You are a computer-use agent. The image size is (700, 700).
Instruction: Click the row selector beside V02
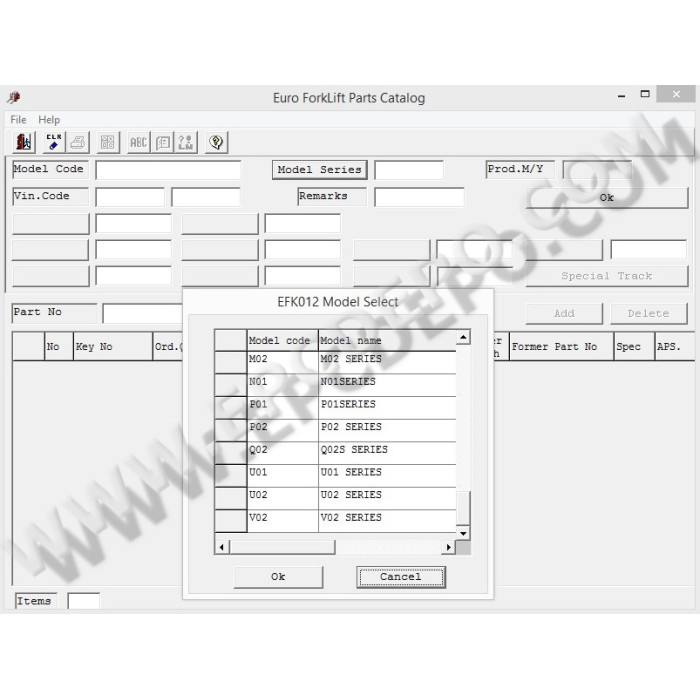[231, 521]
